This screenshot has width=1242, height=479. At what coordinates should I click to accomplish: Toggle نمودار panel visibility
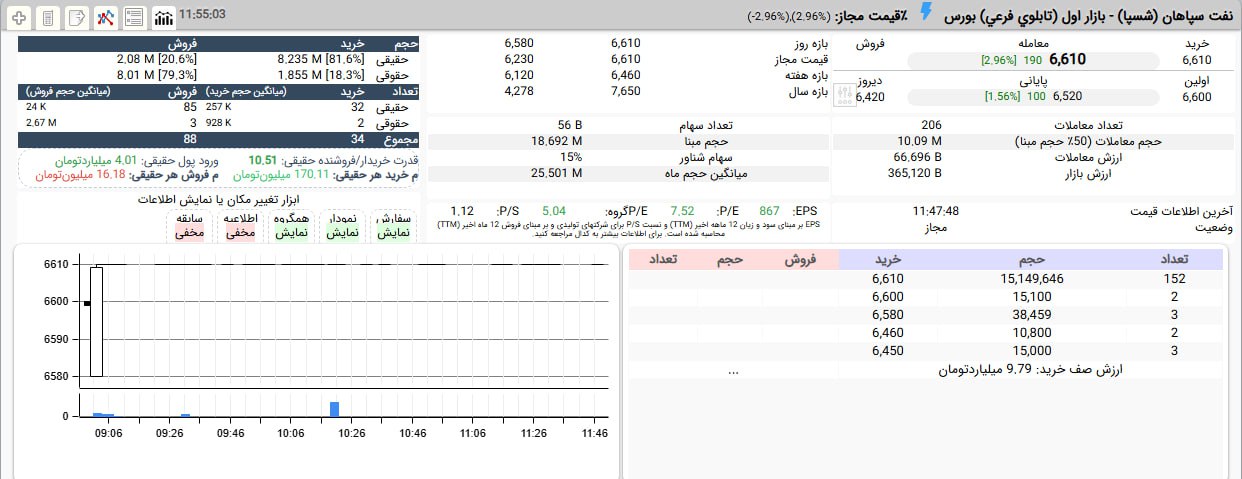pyautogui.click(x=342, y=225)
